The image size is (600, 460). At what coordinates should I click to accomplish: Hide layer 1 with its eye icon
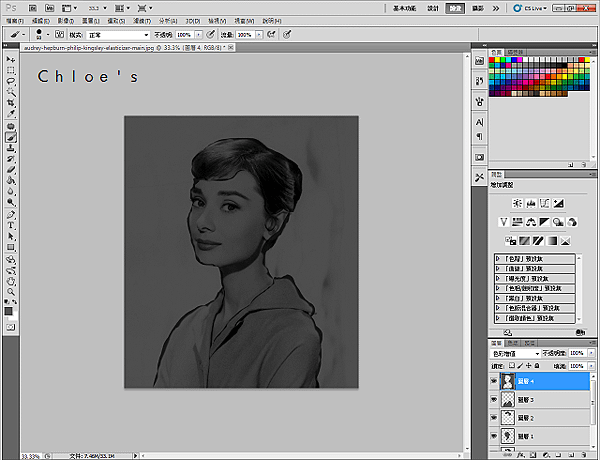tap(494, 436)
